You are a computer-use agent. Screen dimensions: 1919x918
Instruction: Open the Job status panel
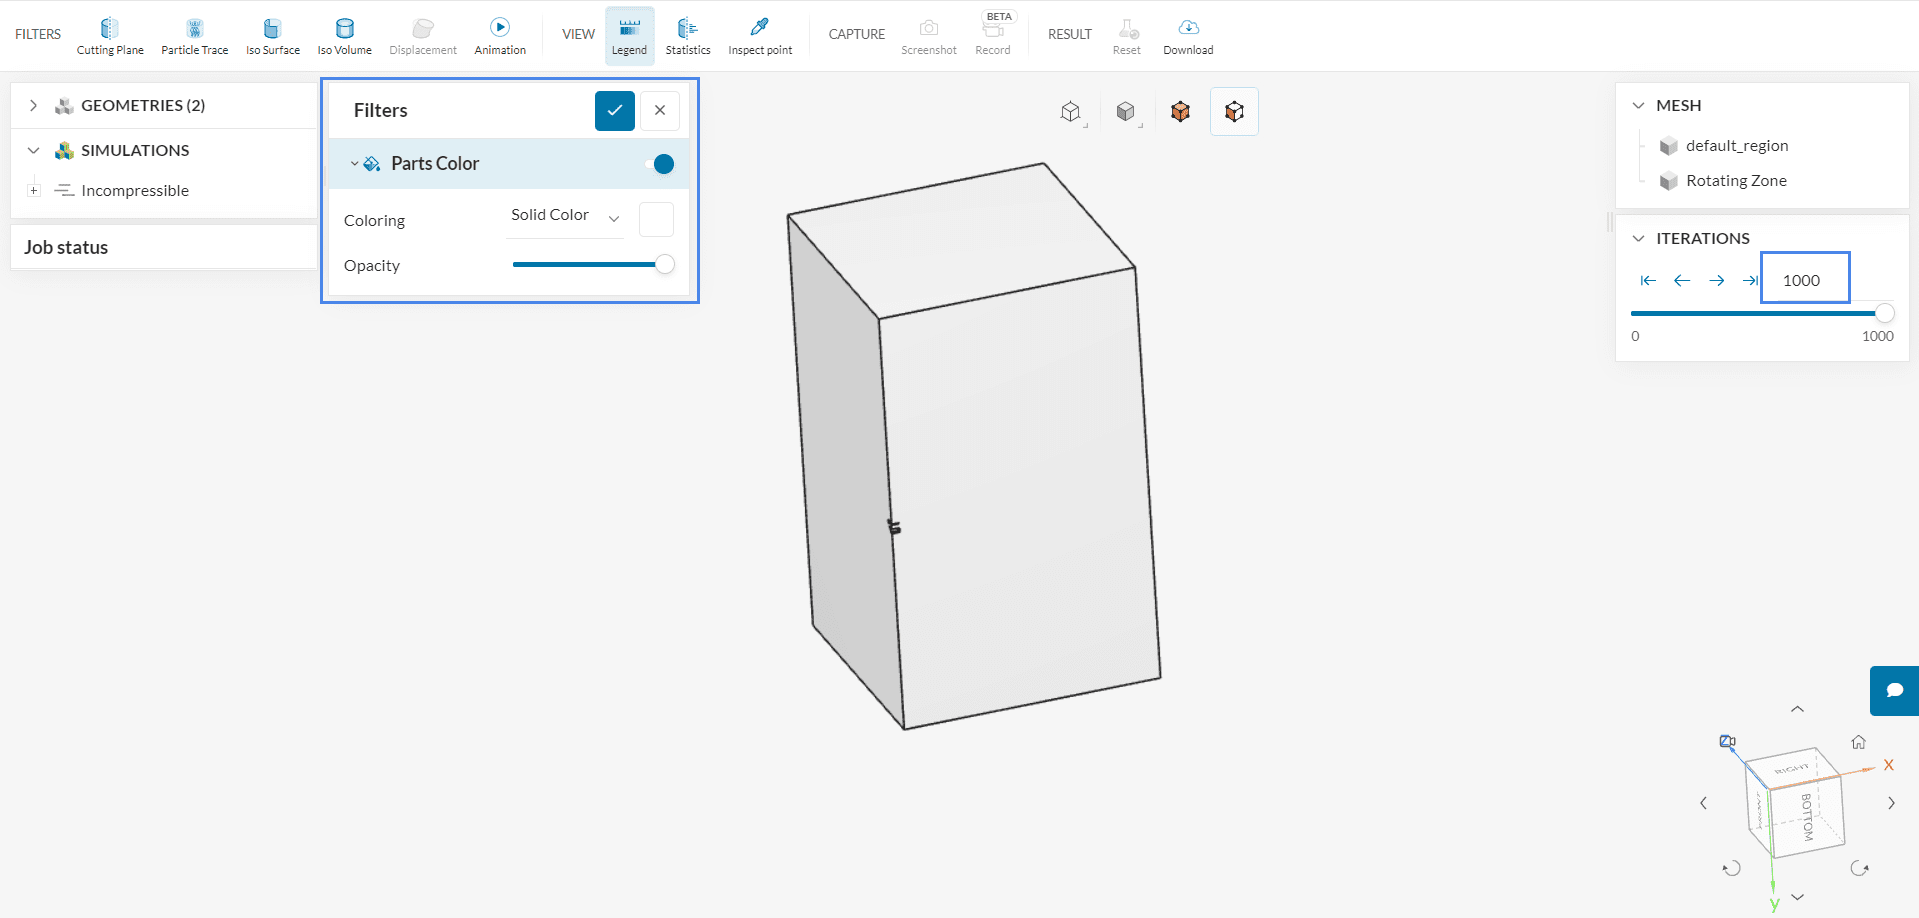[x=66, y=248]
